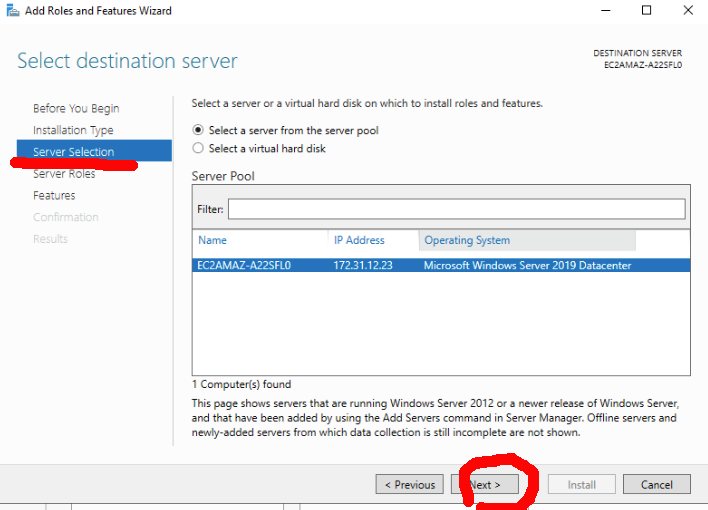
Task: Click the wizard icon in title bar
Action: tap(11, 11)
